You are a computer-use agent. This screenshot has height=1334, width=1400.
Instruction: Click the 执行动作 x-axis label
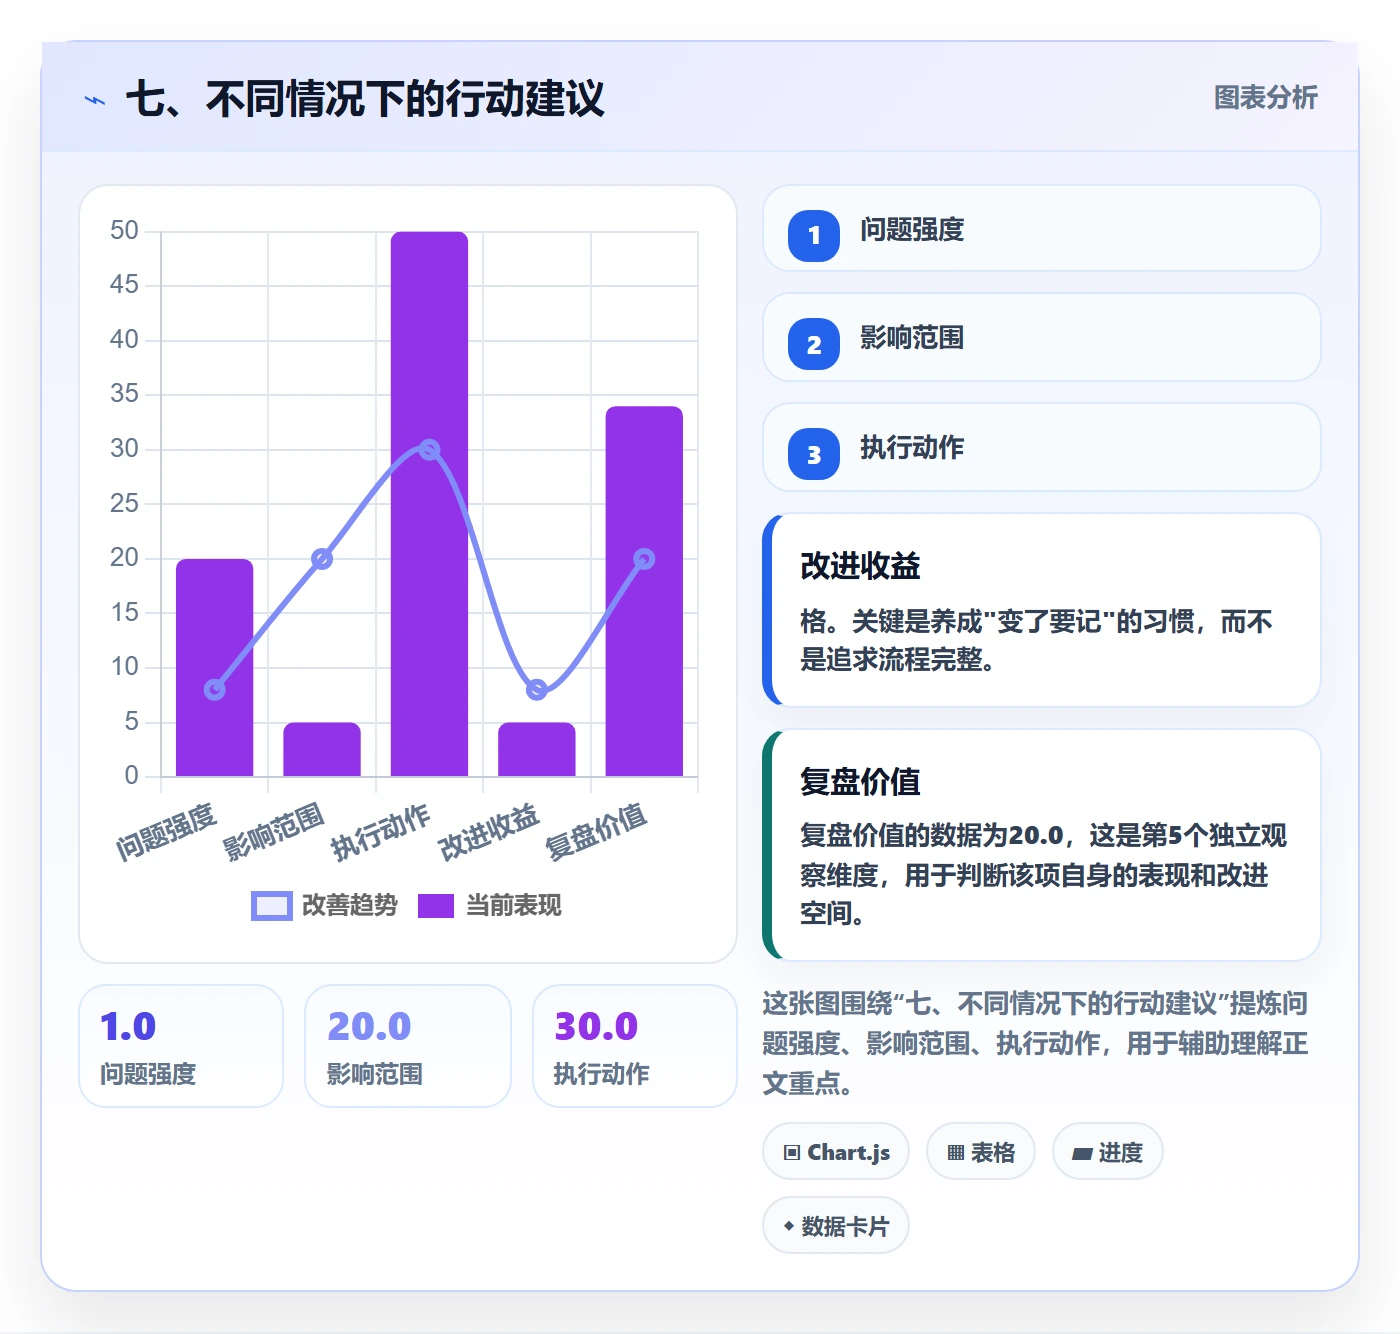381,832
